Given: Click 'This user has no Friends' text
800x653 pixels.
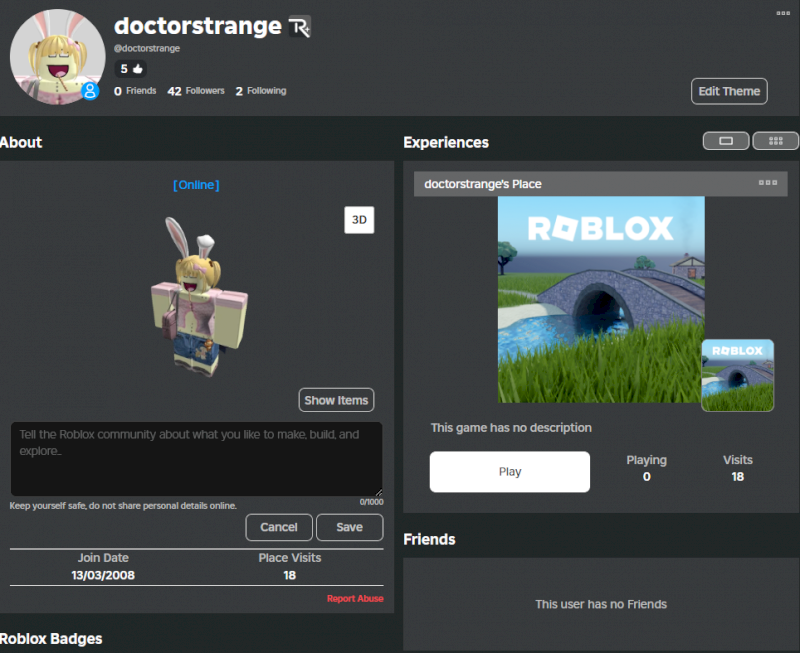Looking at the screenshot, I should tap(601, 604).
